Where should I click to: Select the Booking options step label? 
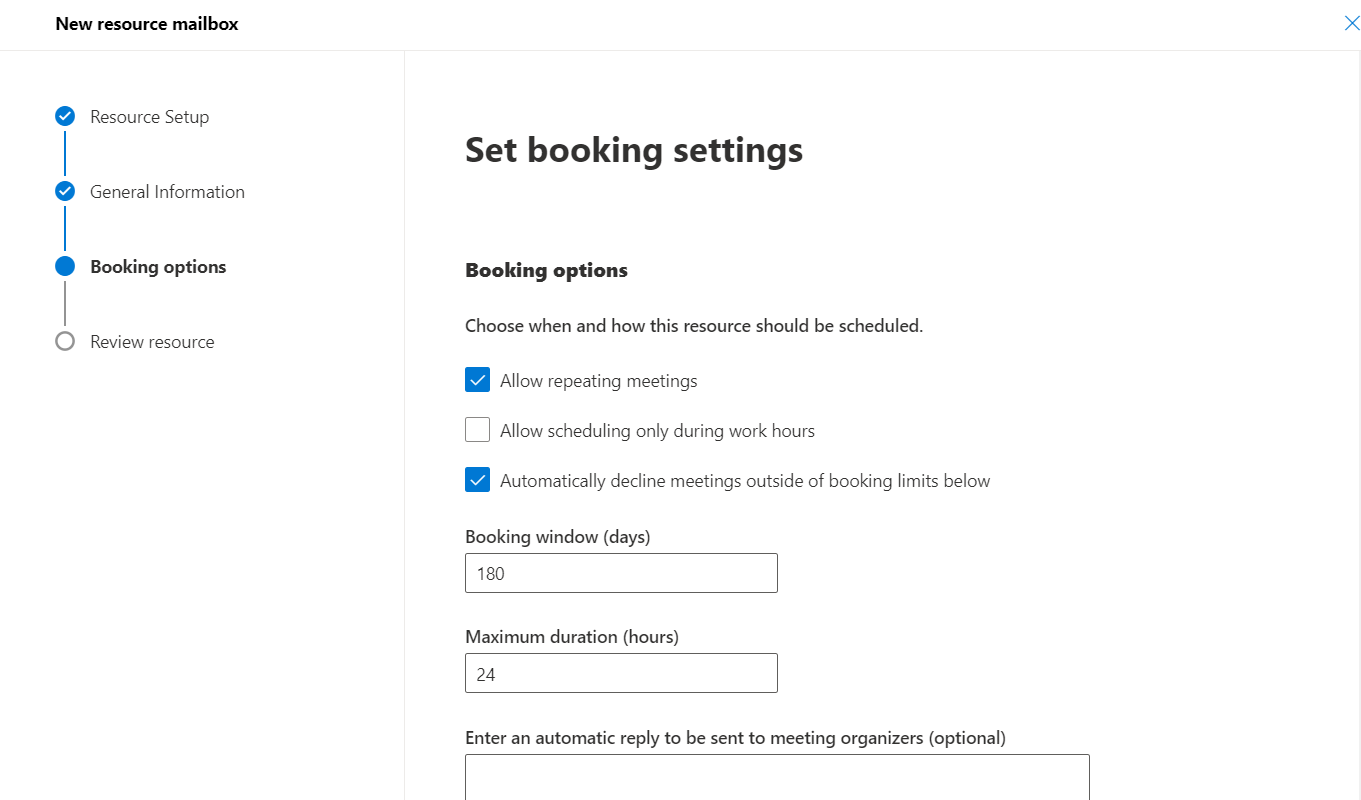(158, 267)
